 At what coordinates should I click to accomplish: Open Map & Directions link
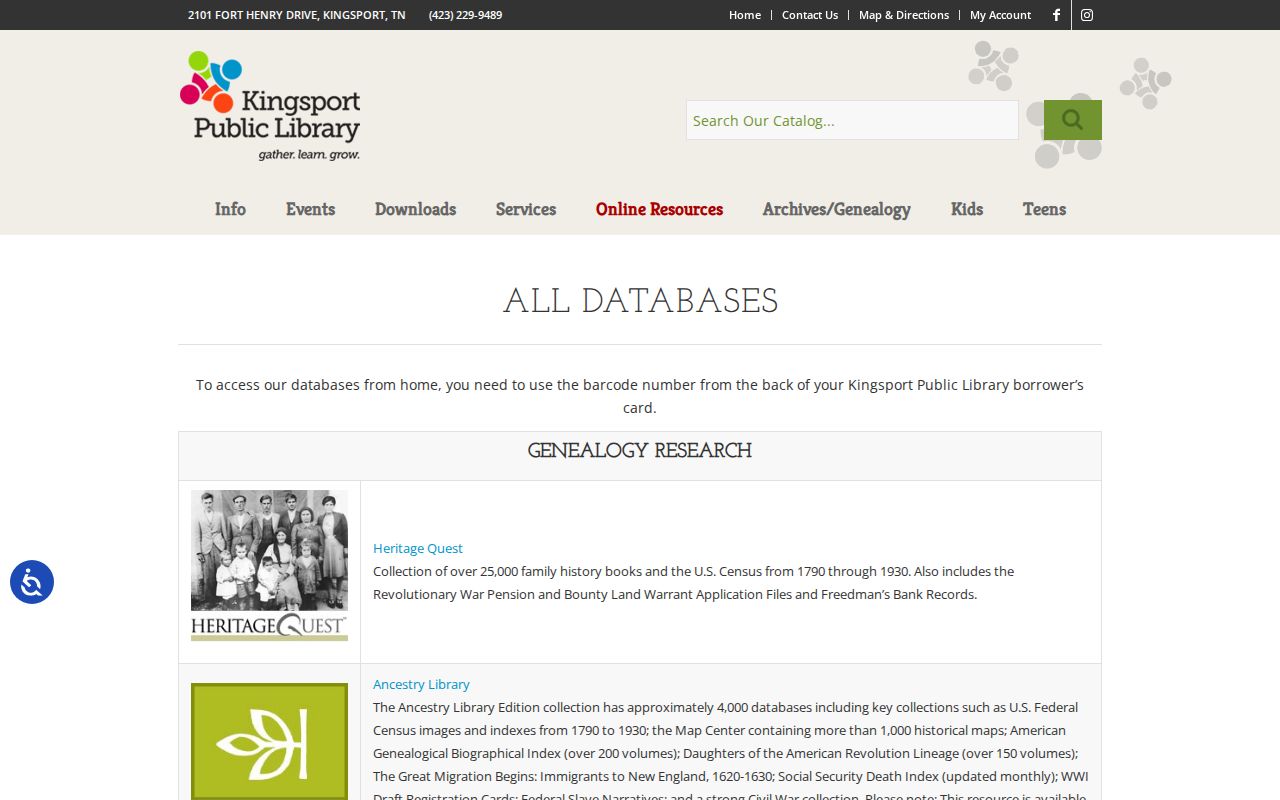tap(904, 15)
